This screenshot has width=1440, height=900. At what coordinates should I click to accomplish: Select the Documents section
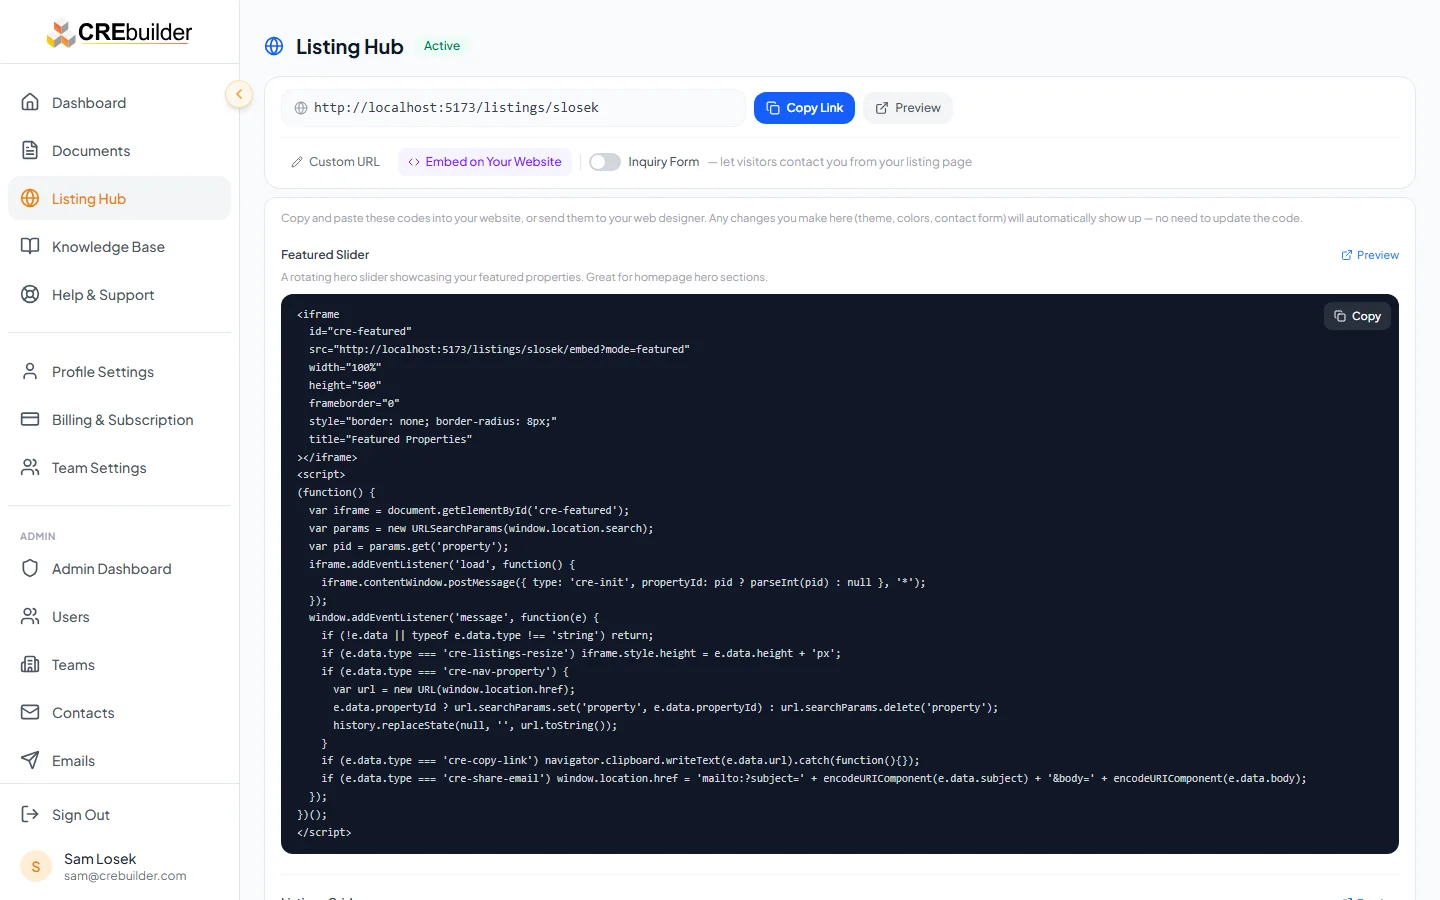point(90,150)
